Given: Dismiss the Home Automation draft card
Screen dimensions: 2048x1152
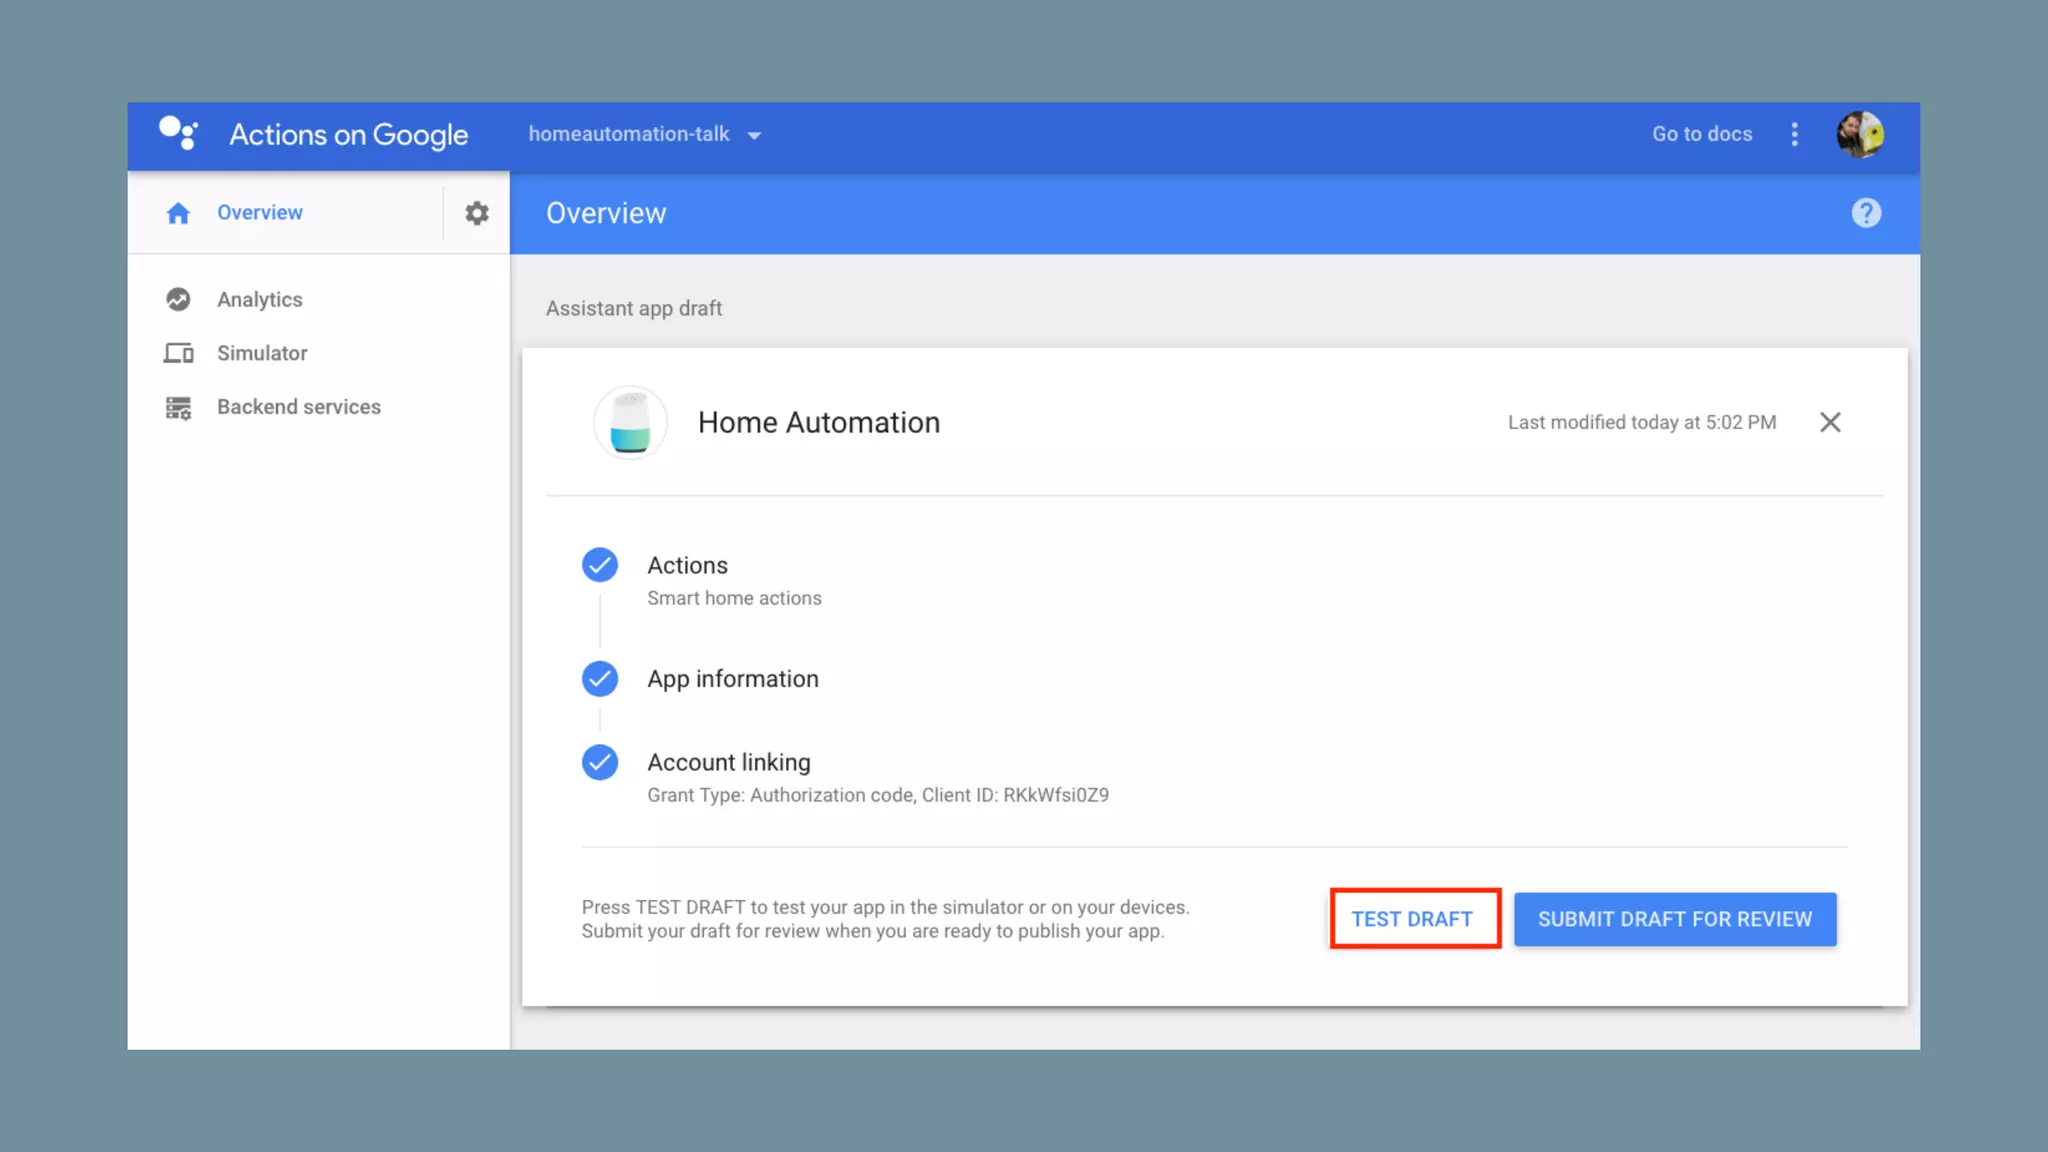Looking at the screenshot, I should [x=1829, y=422].
